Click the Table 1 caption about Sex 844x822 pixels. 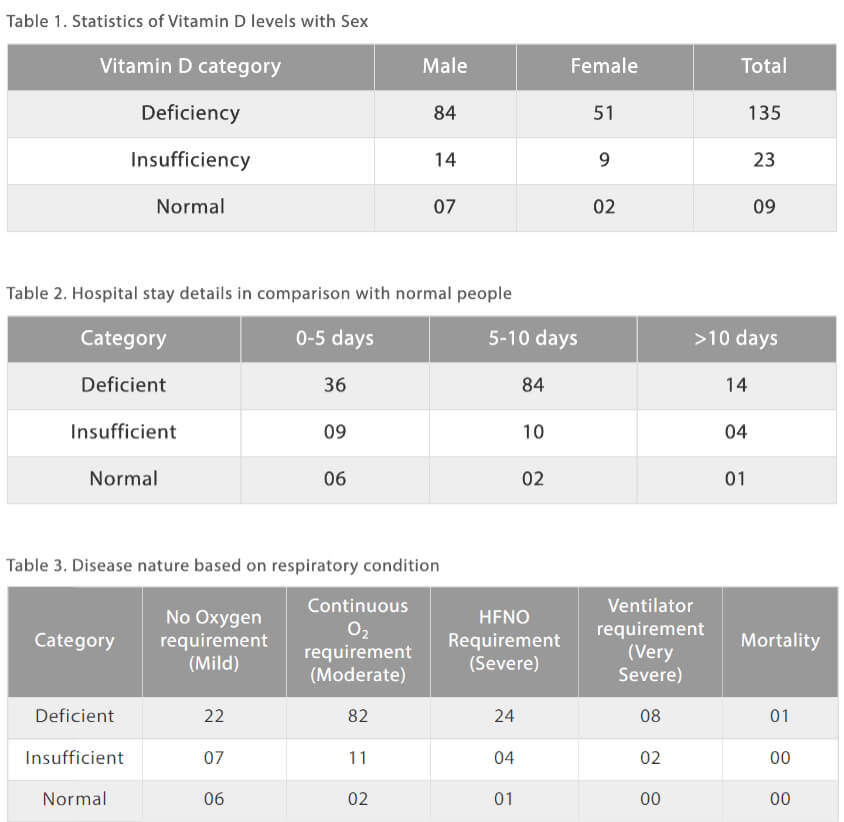pos(187,21)
